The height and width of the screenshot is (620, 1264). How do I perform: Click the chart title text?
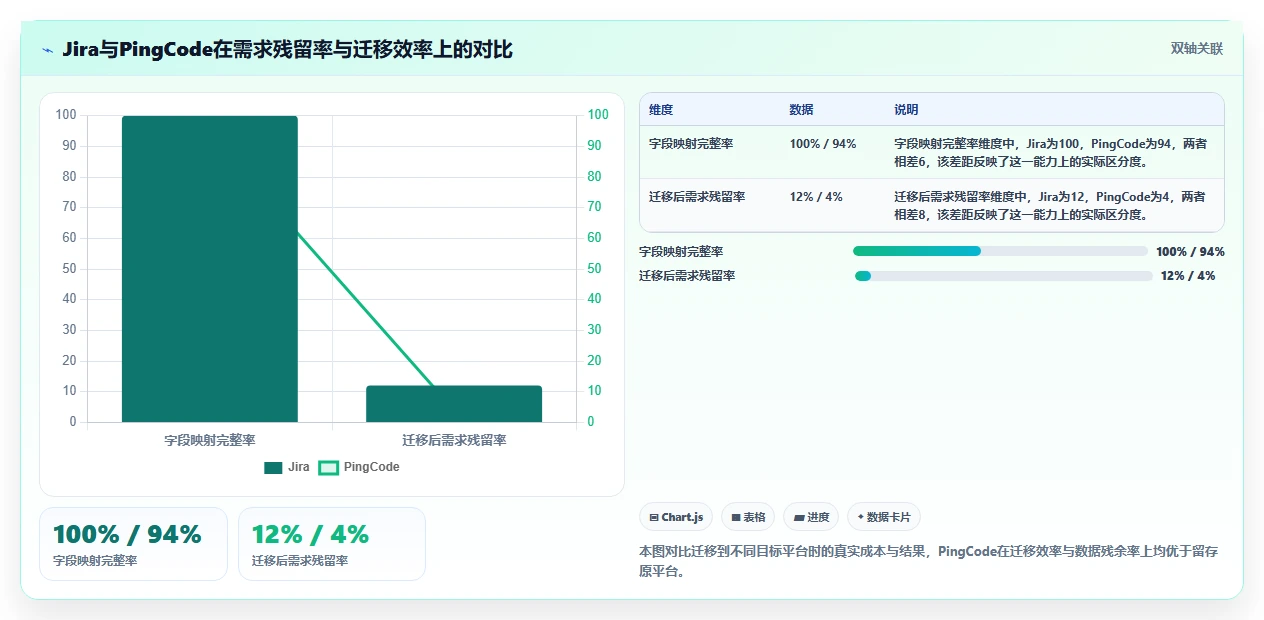[287, 49]
